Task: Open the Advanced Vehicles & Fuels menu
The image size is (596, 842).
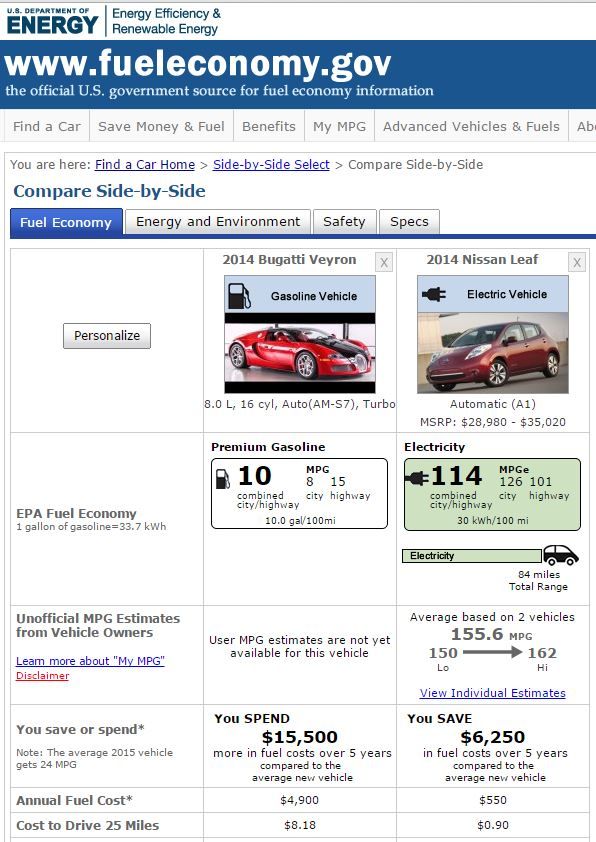Action: click(x=471, y=126)
